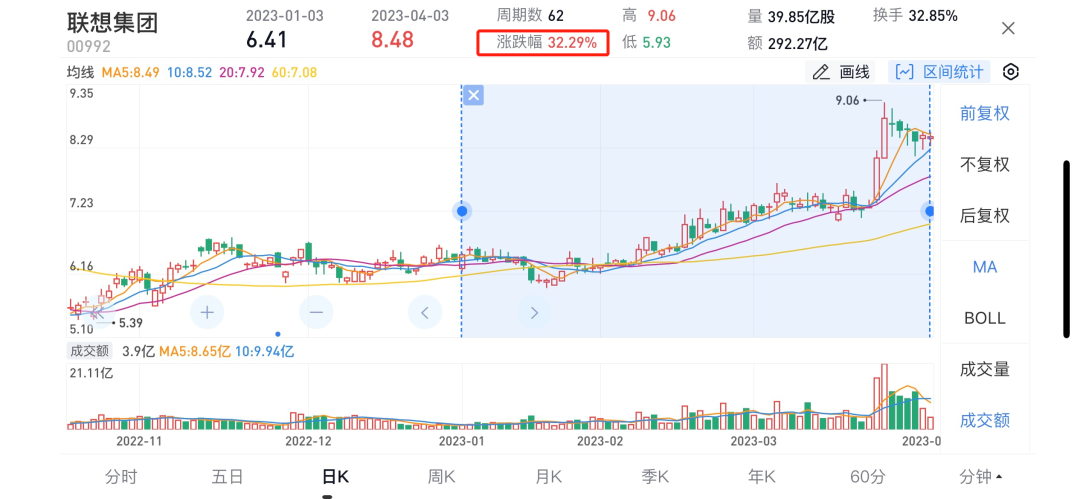
Task: Click the 2022-11 date axis label
Action: coord(138,440)
